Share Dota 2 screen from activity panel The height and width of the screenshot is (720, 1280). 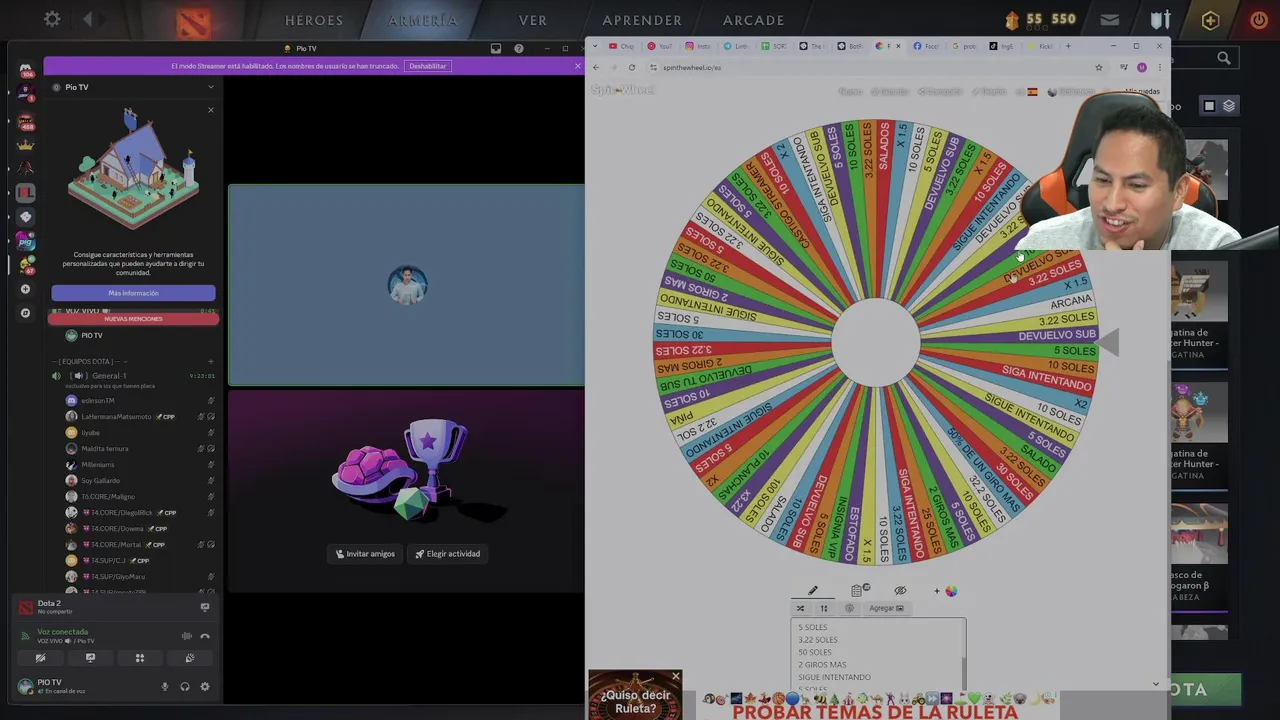[205, 606]
